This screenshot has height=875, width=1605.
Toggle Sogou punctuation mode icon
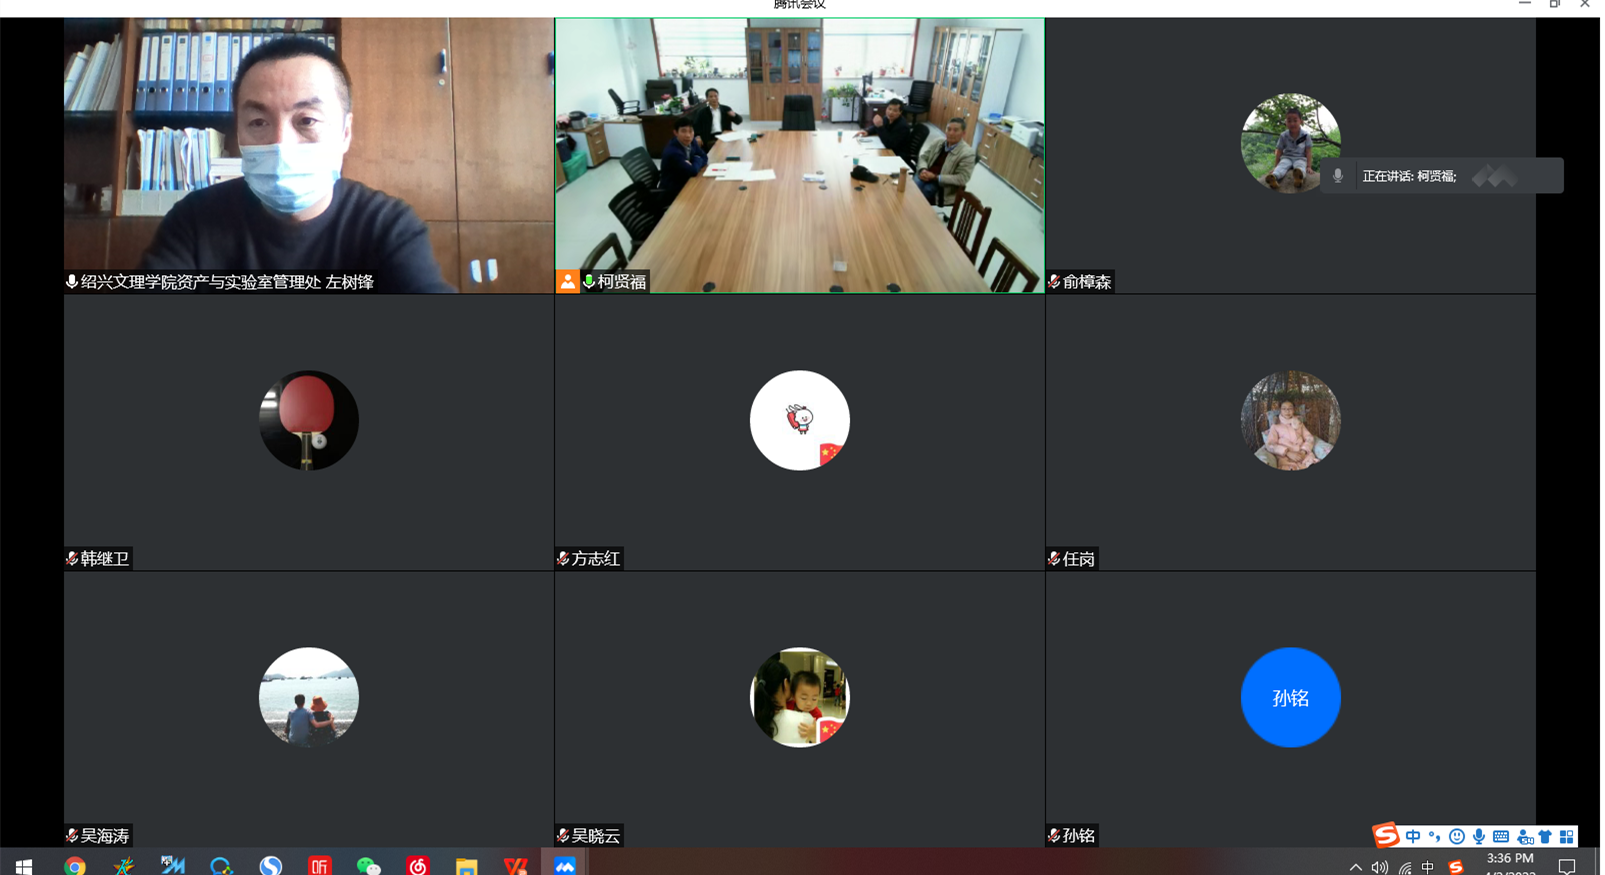coord(1434,836)
